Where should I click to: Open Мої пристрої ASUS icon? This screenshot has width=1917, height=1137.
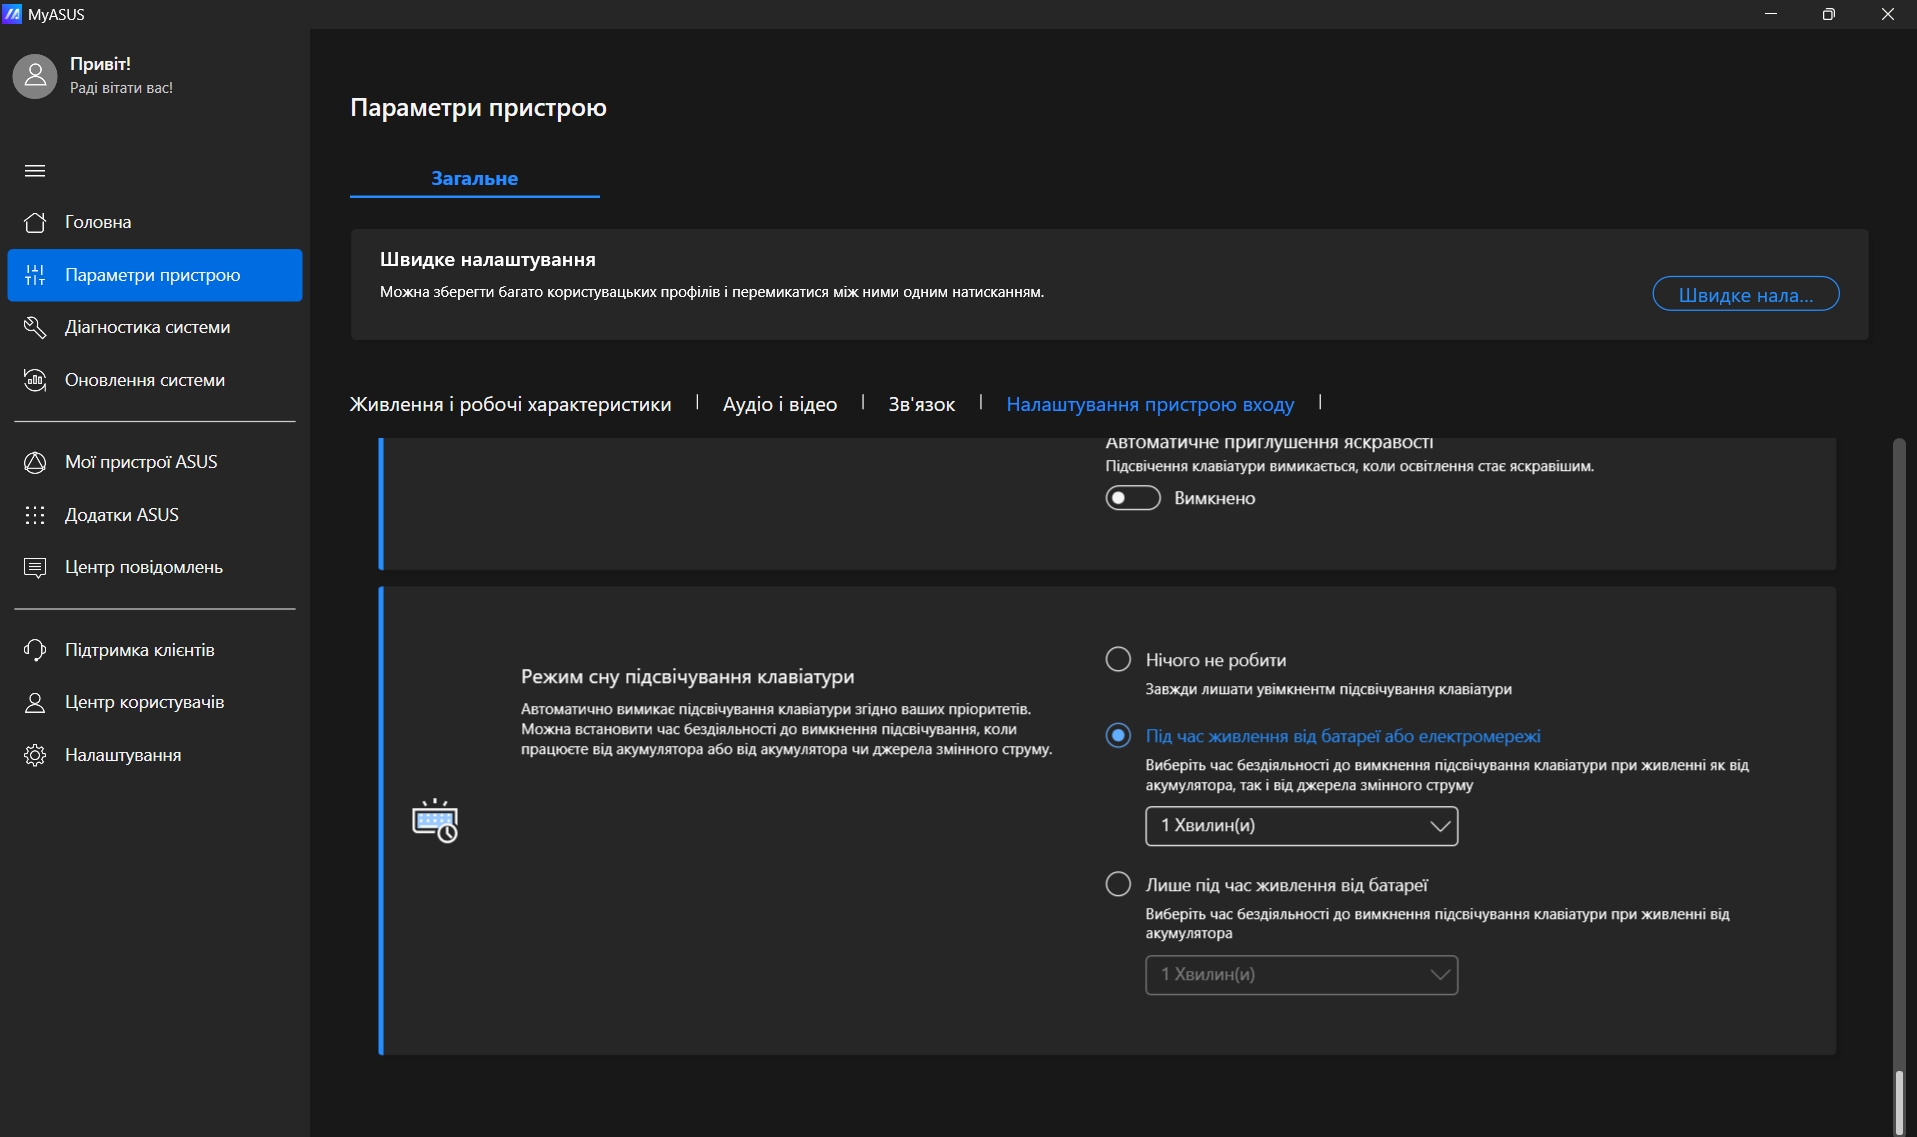tap(35, 462)
